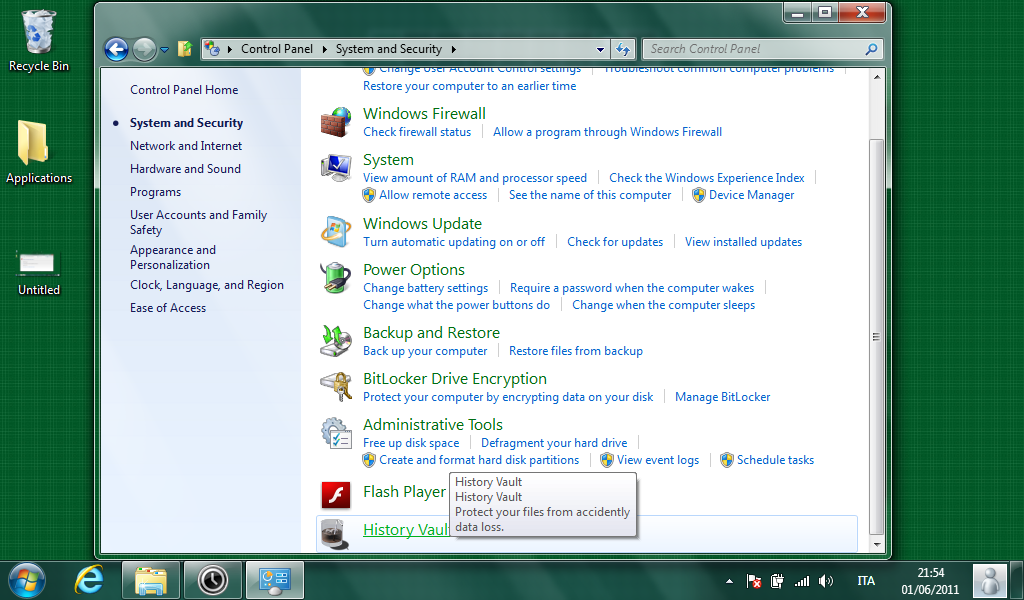The height and width of the screenshot is (600, 1024).
Task: Open Manage BitLocker link
Action: point(723,397)
